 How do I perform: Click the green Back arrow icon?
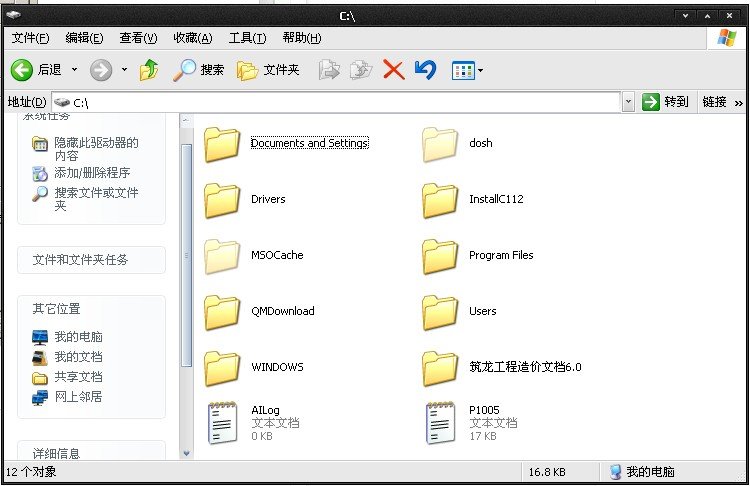22,71
